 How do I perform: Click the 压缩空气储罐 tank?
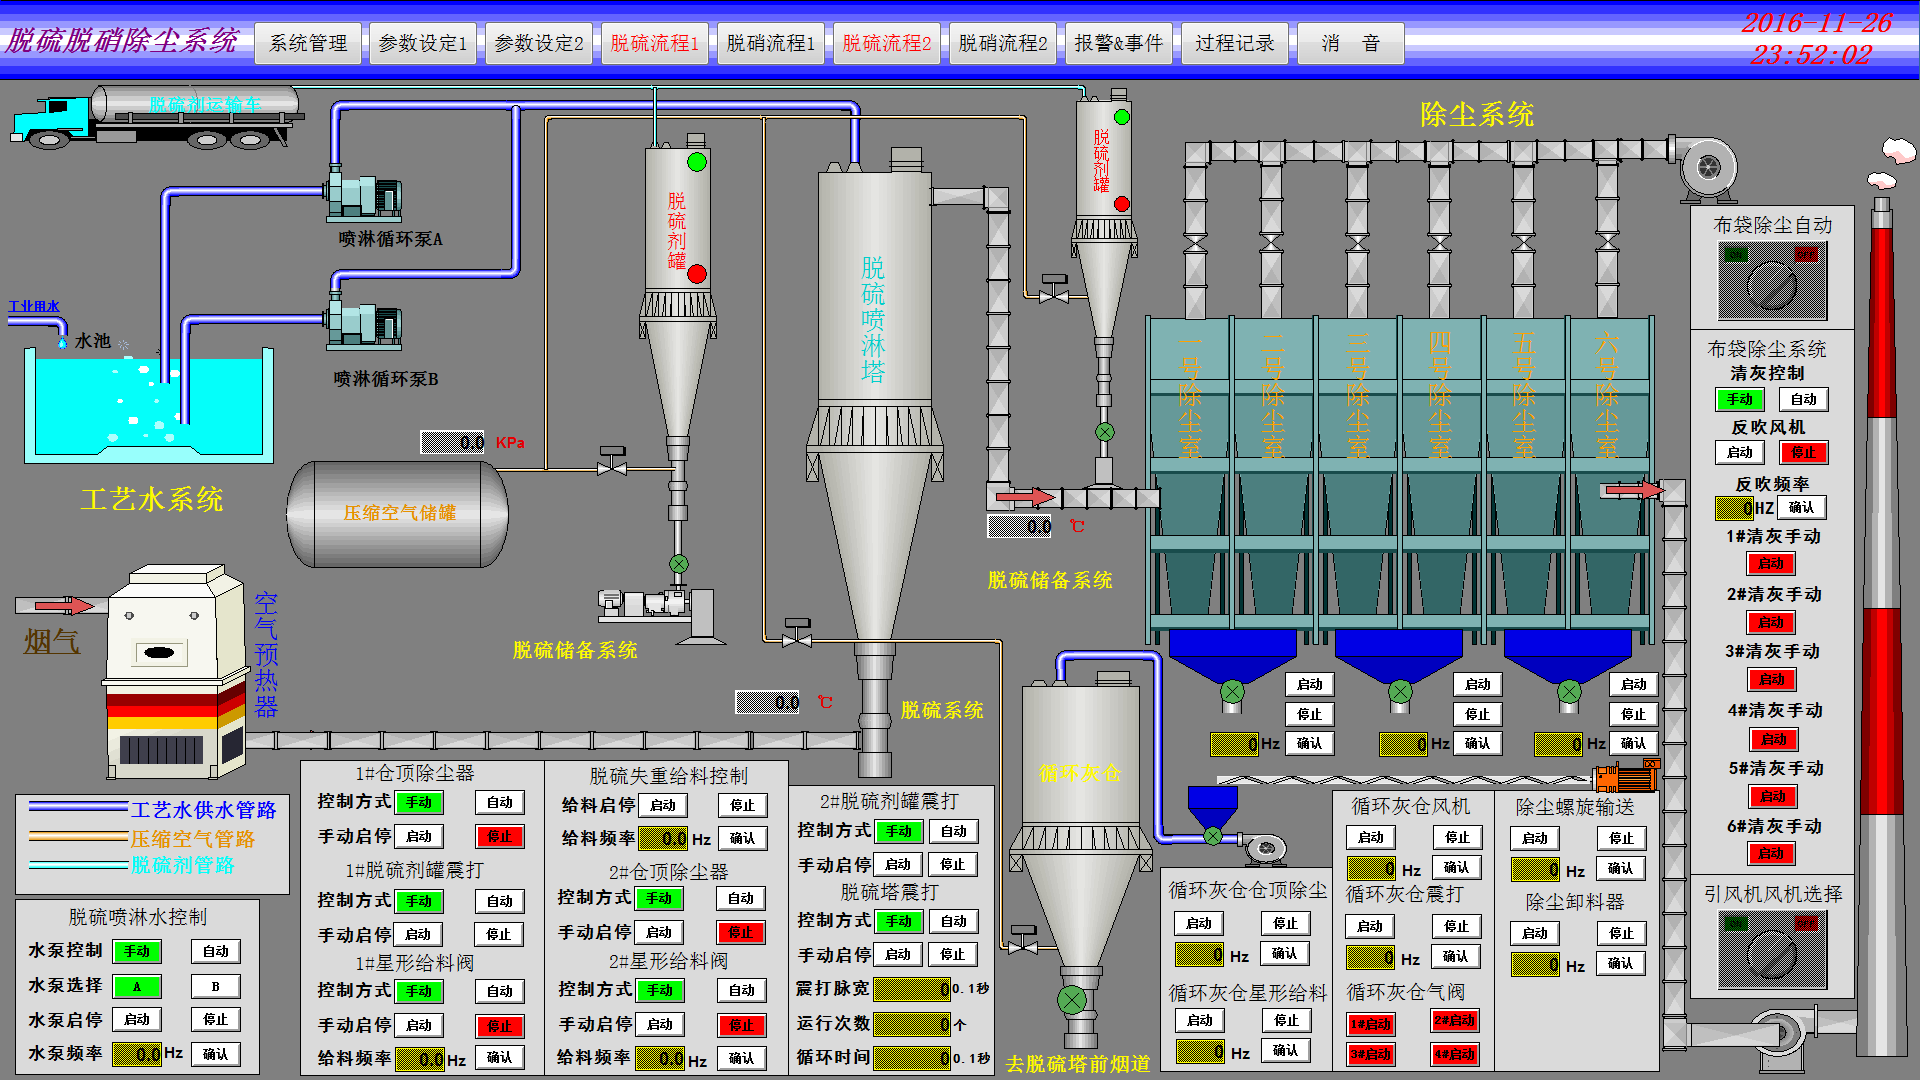[x=398, y=513]
